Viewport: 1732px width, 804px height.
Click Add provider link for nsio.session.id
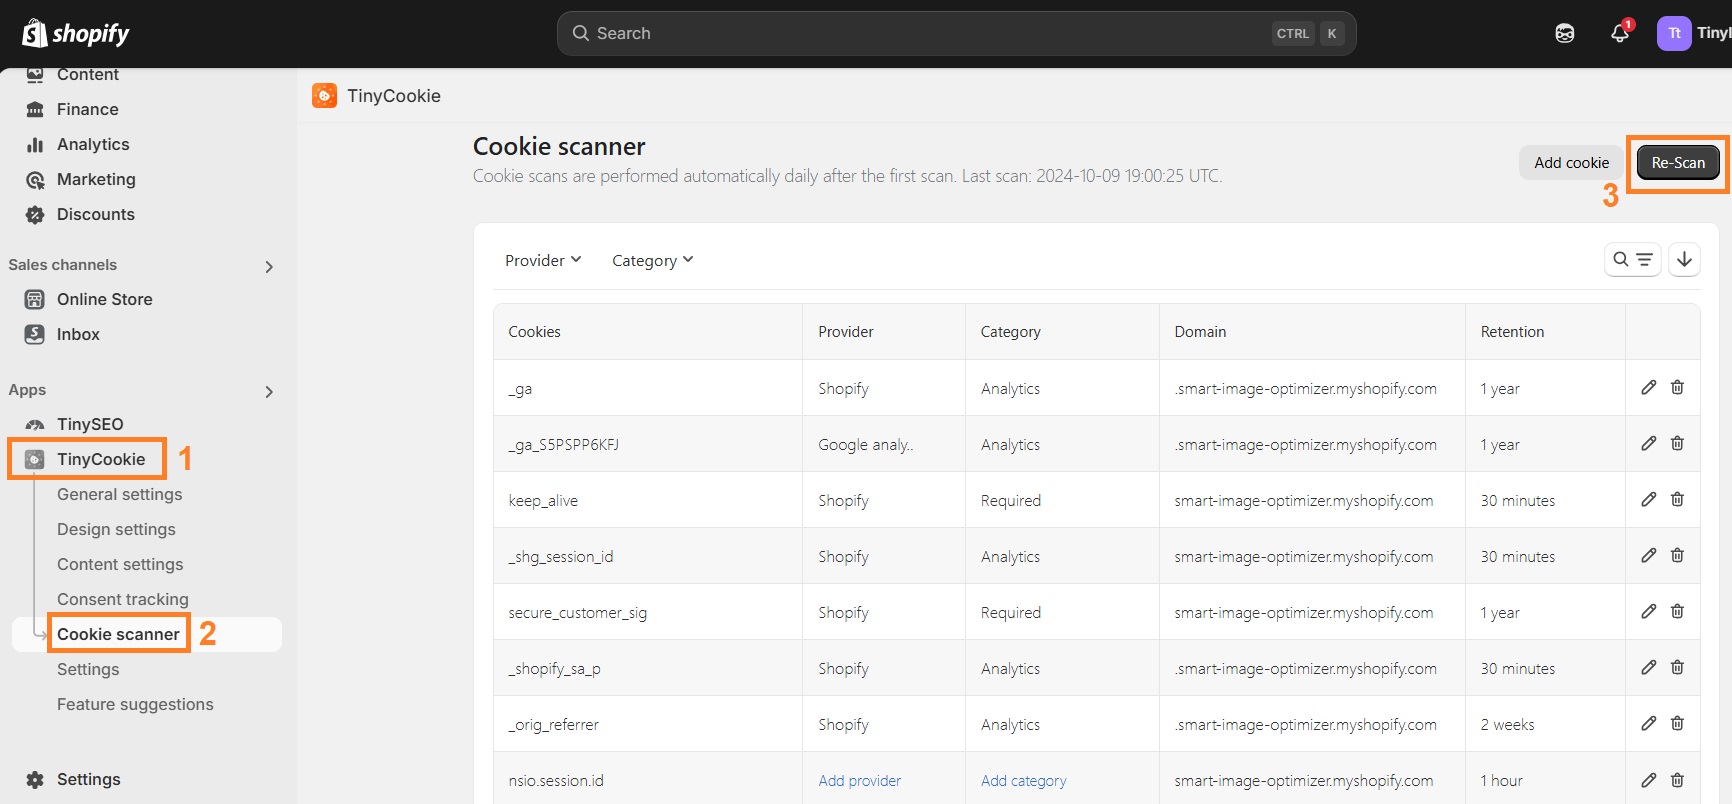click(859, 780)
